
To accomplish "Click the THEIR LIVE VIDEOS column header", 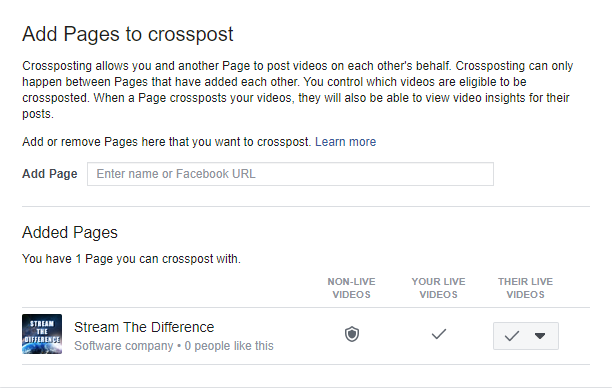I will tap(525, 288).
